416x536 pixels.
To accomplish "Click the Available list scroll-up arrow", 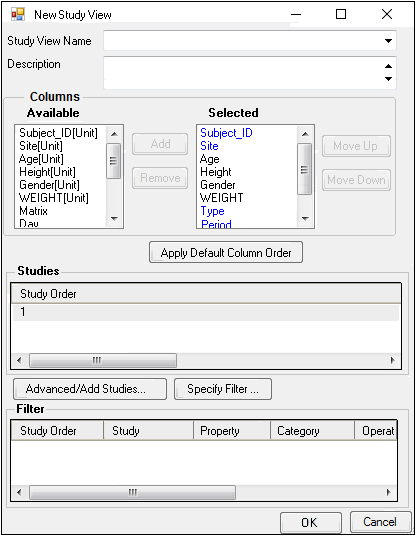I will (x=114, y=134).
